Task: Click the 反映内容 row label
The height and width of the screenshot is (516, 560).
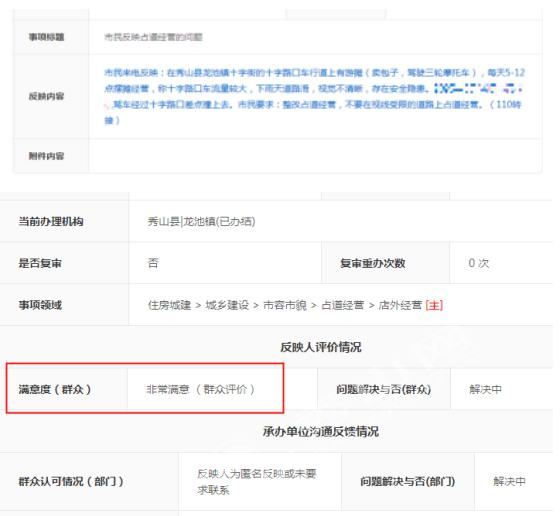Action: tap(46, 96)
